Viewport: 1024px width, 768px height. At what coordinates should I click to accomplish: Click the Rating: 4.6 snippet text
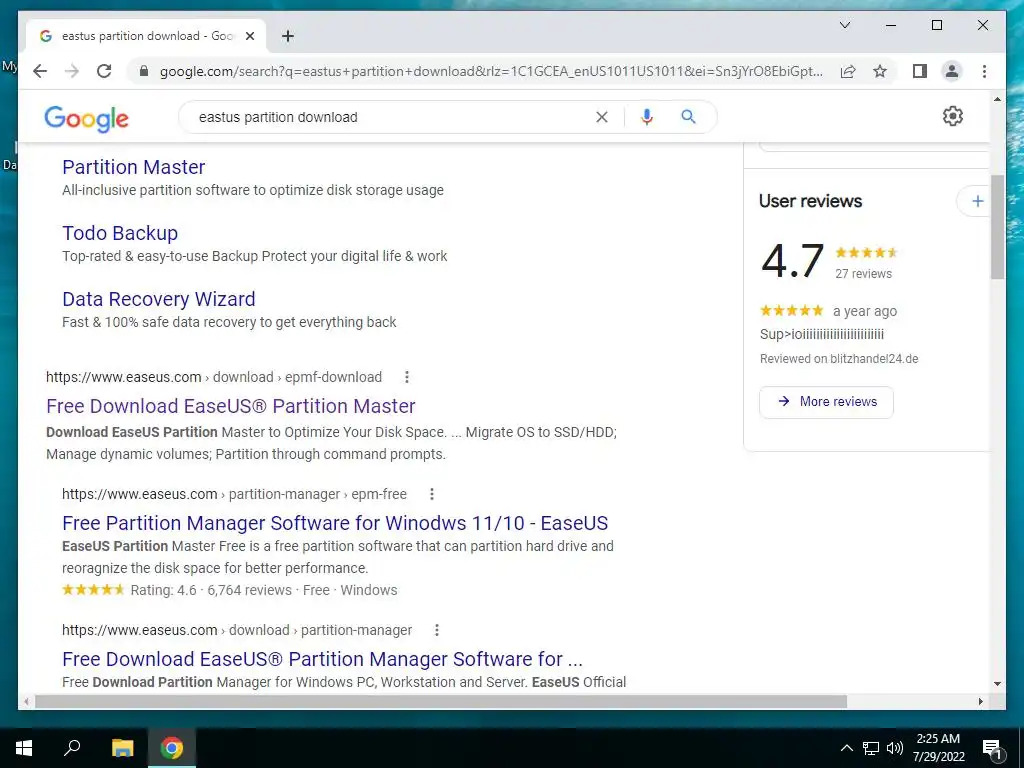pos(163,590)
